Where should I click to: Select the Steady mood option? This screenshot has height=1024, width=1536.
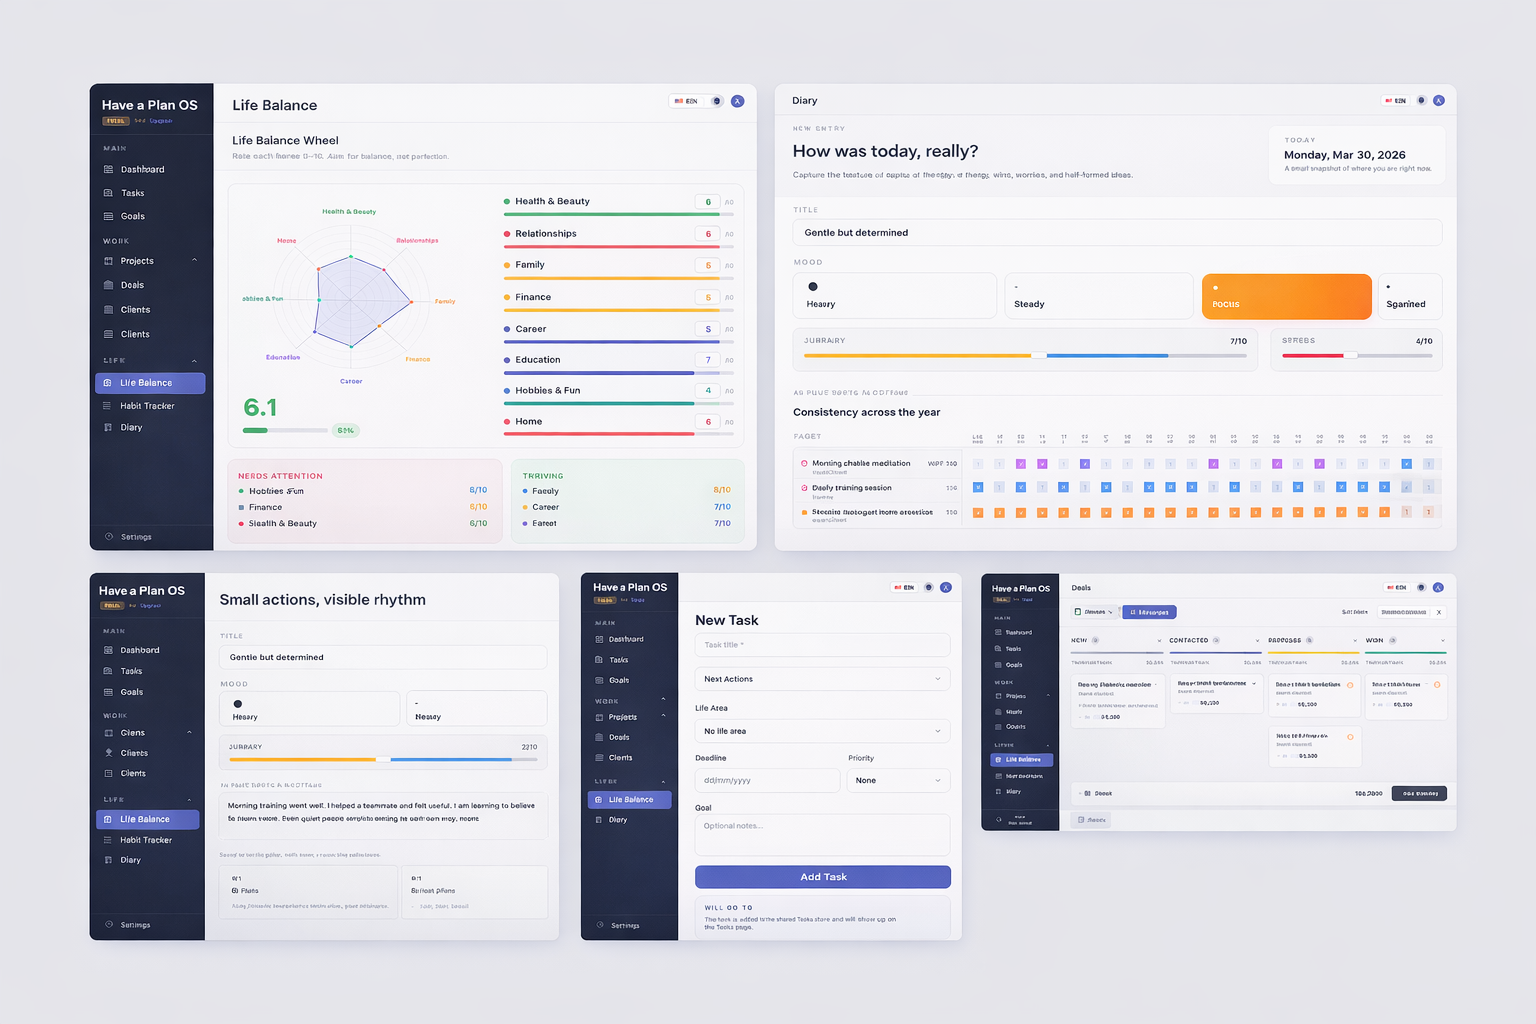(1098, 296)
